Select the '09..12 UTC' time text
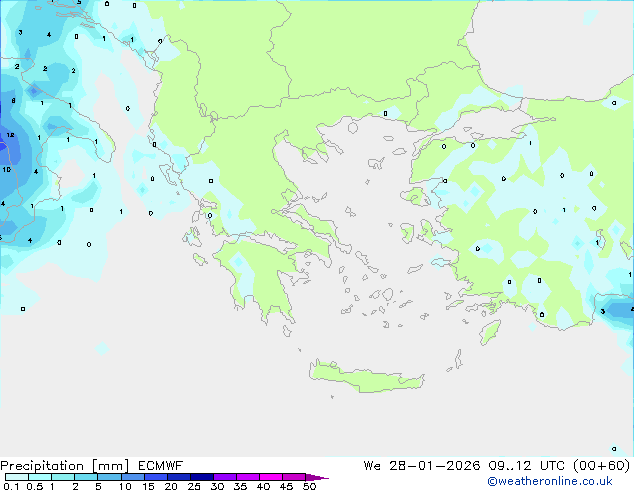This screenshot has height=490, width=634. pyautogui.click(x=528, y=466)
